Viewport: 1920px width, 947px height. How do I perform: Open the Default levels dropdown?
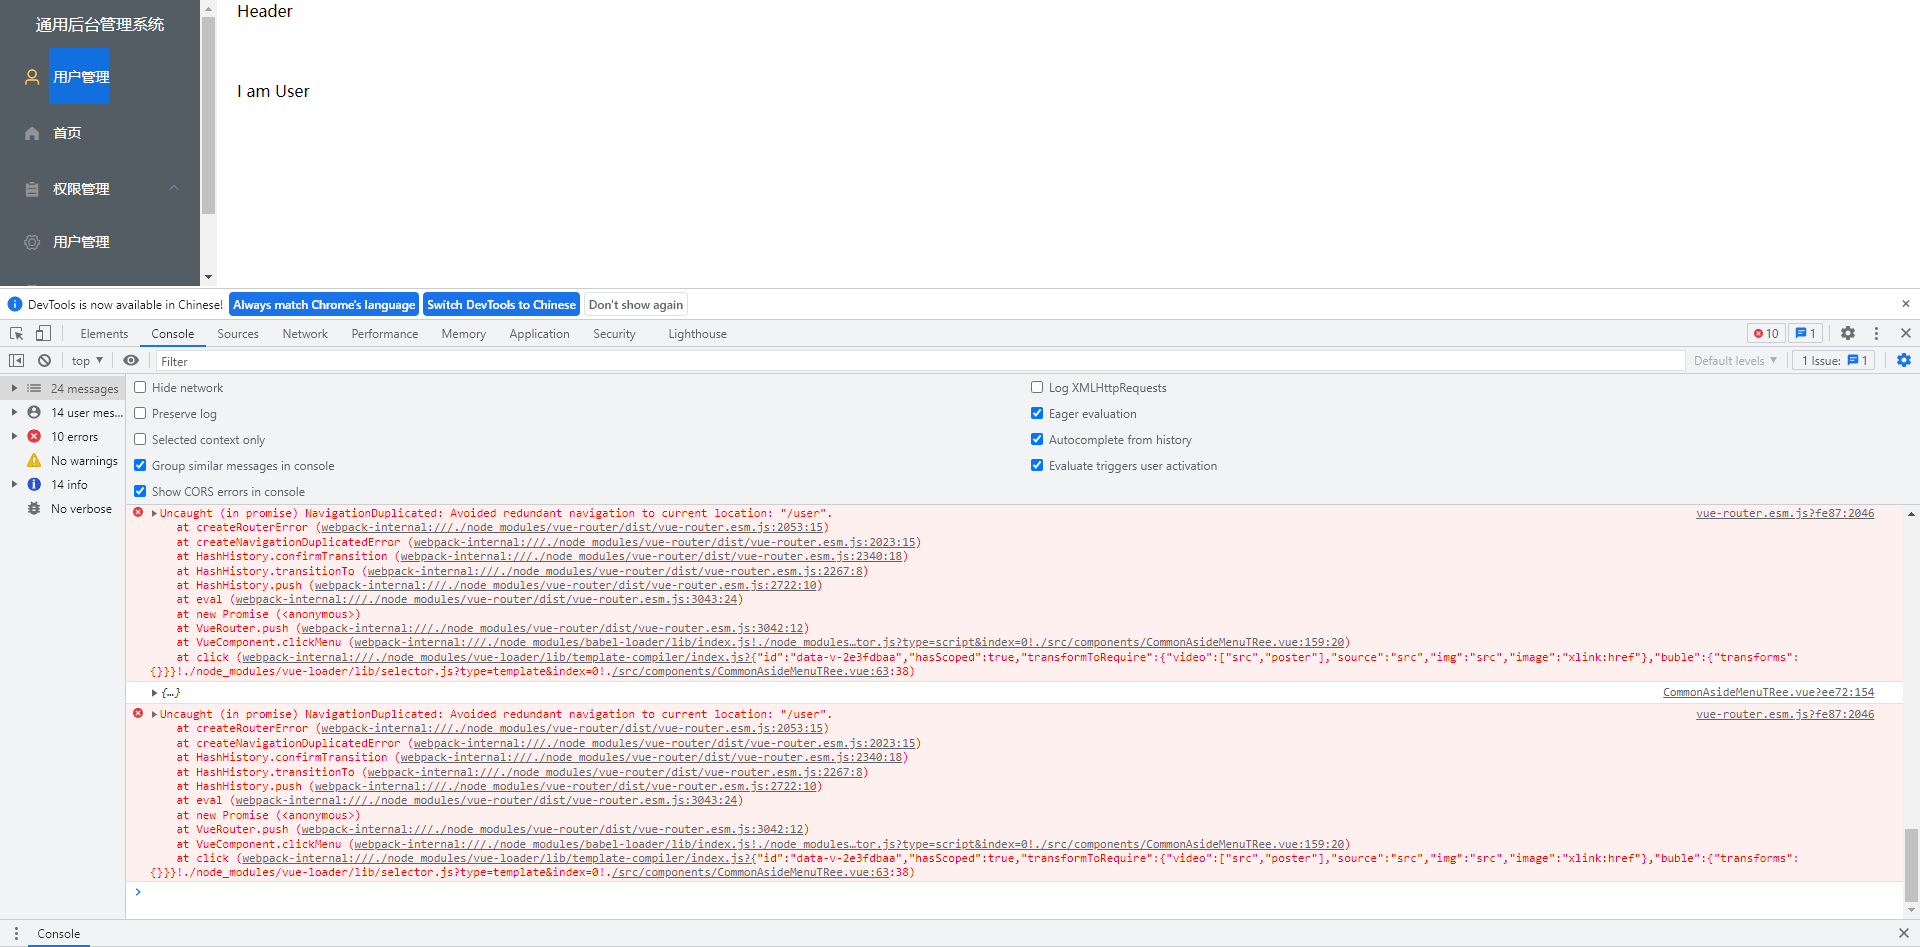tap(1736, 360)
